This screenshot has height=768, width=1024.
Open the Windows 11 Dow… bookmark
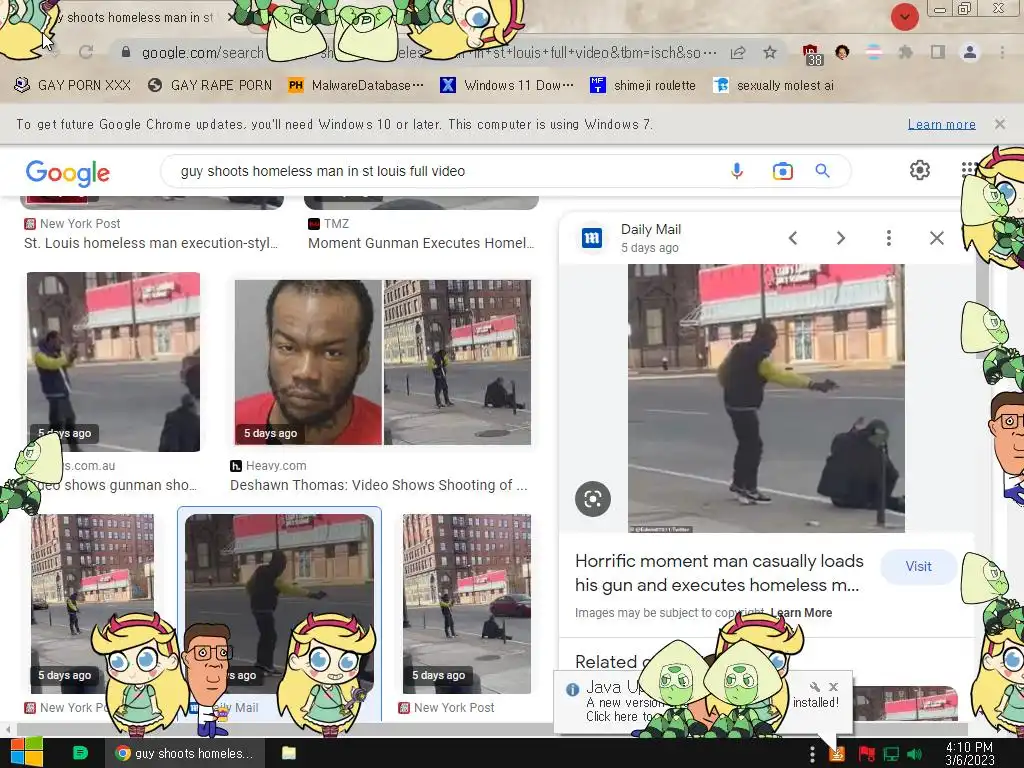pyautogui.click(x=507, y=85)
